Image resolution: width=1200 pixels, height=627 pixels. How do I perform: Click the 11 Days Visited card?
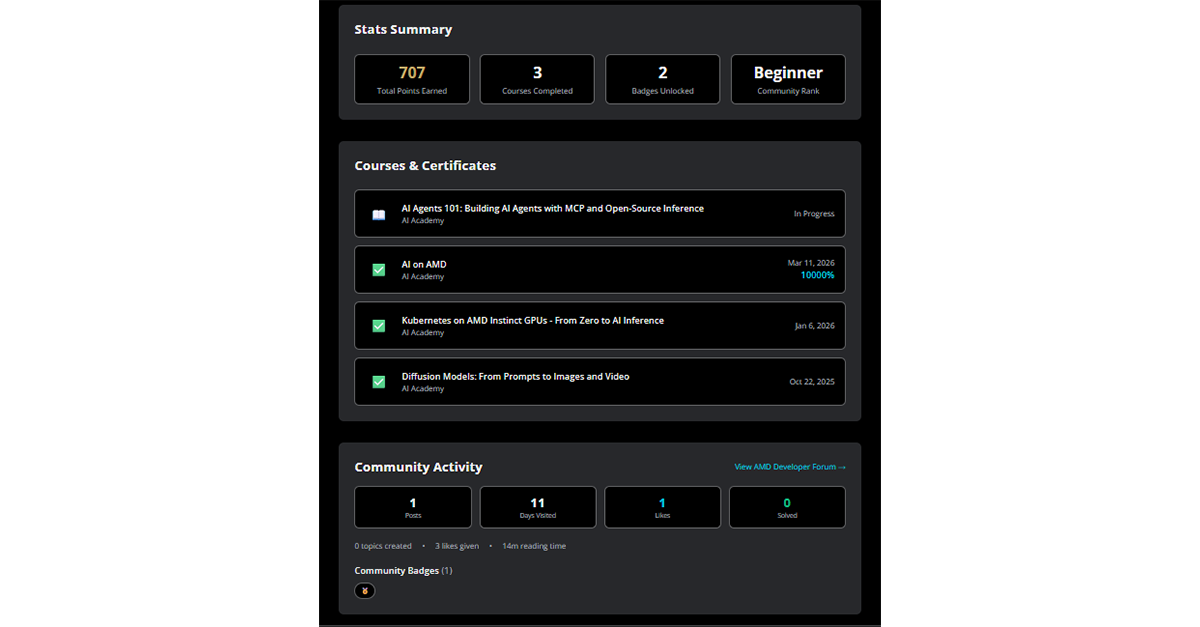pos(537,507)
